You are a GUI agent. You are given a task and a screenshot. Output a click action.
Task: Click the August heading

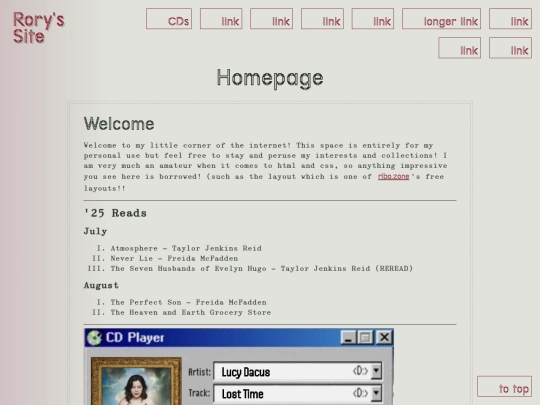[x=101, y=285]
